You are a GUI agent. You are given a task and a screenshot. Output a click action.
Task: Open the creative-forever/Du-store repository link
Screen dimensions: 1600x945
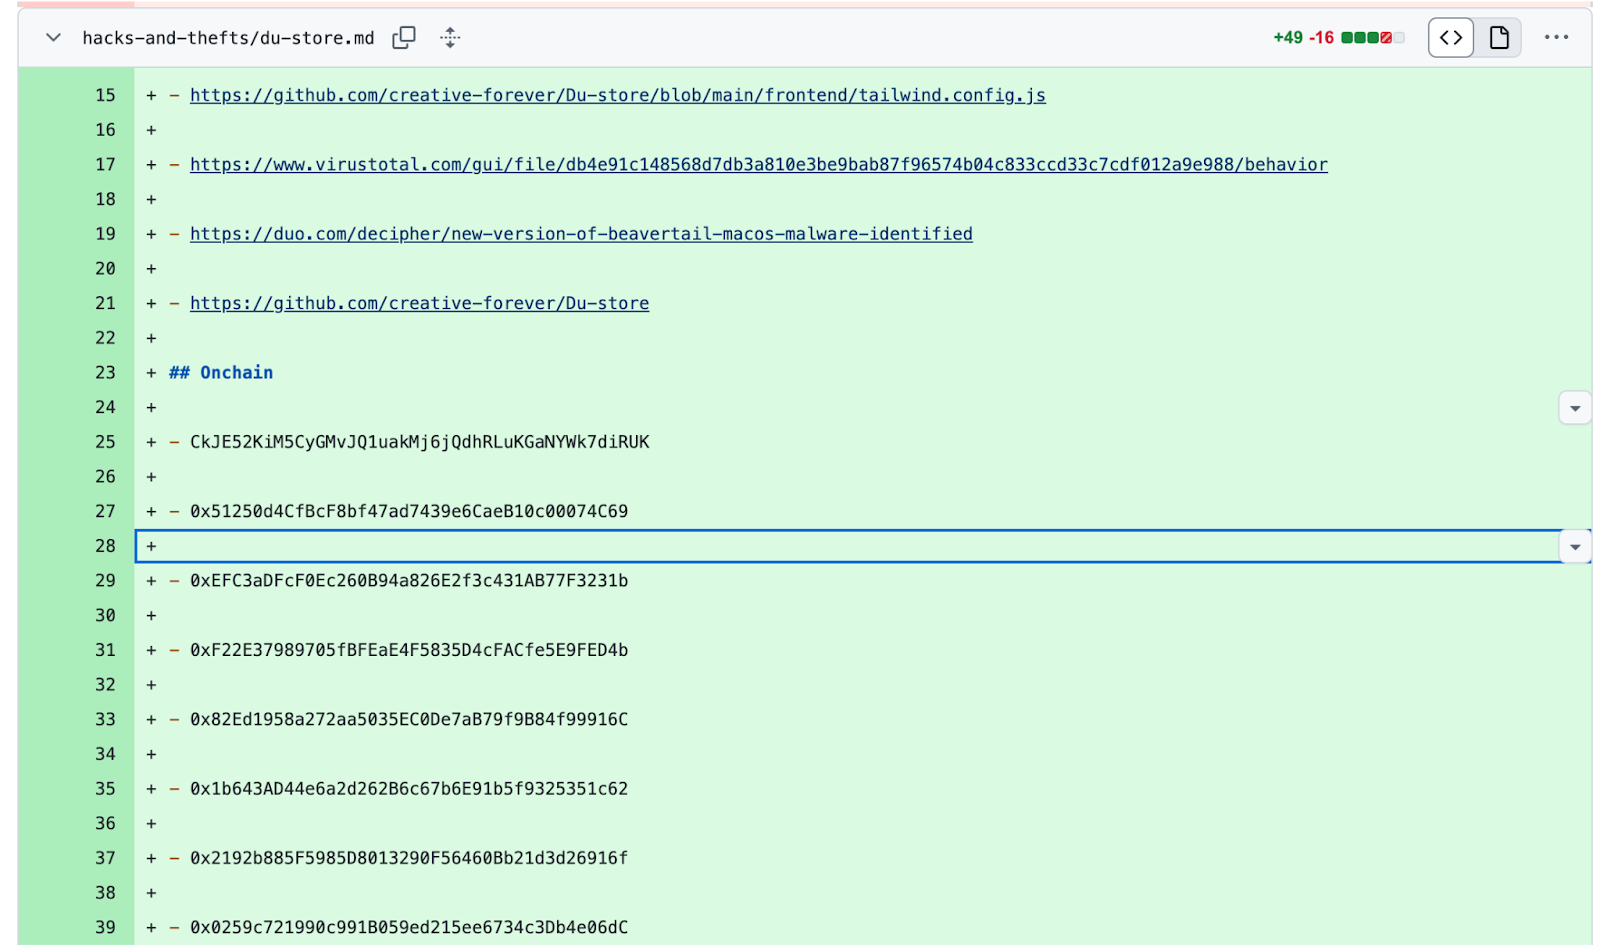pyautogui.click(x=419, y=303)
